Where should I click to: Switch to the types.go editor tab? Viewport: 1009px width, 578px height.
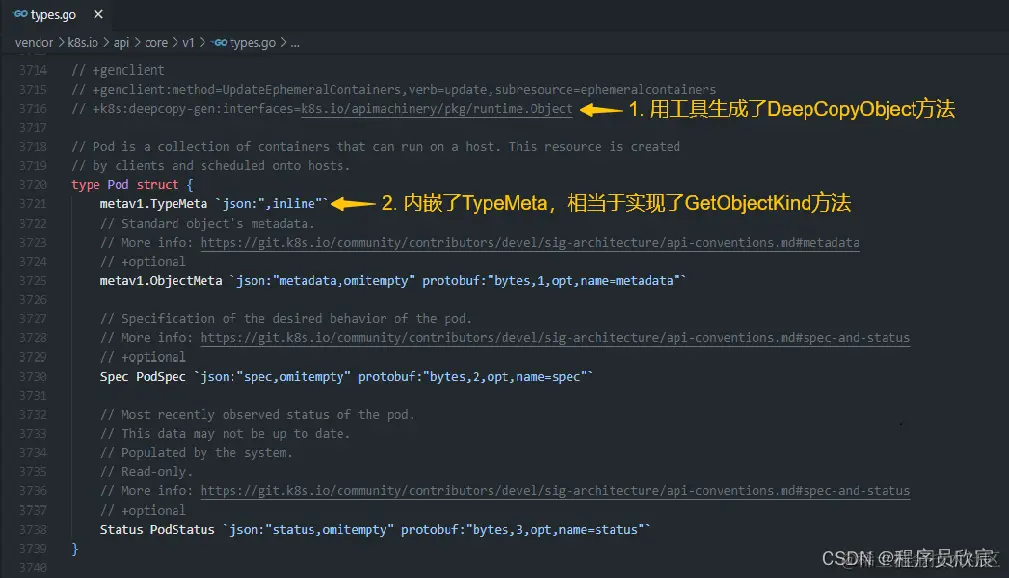click(54, 14)
